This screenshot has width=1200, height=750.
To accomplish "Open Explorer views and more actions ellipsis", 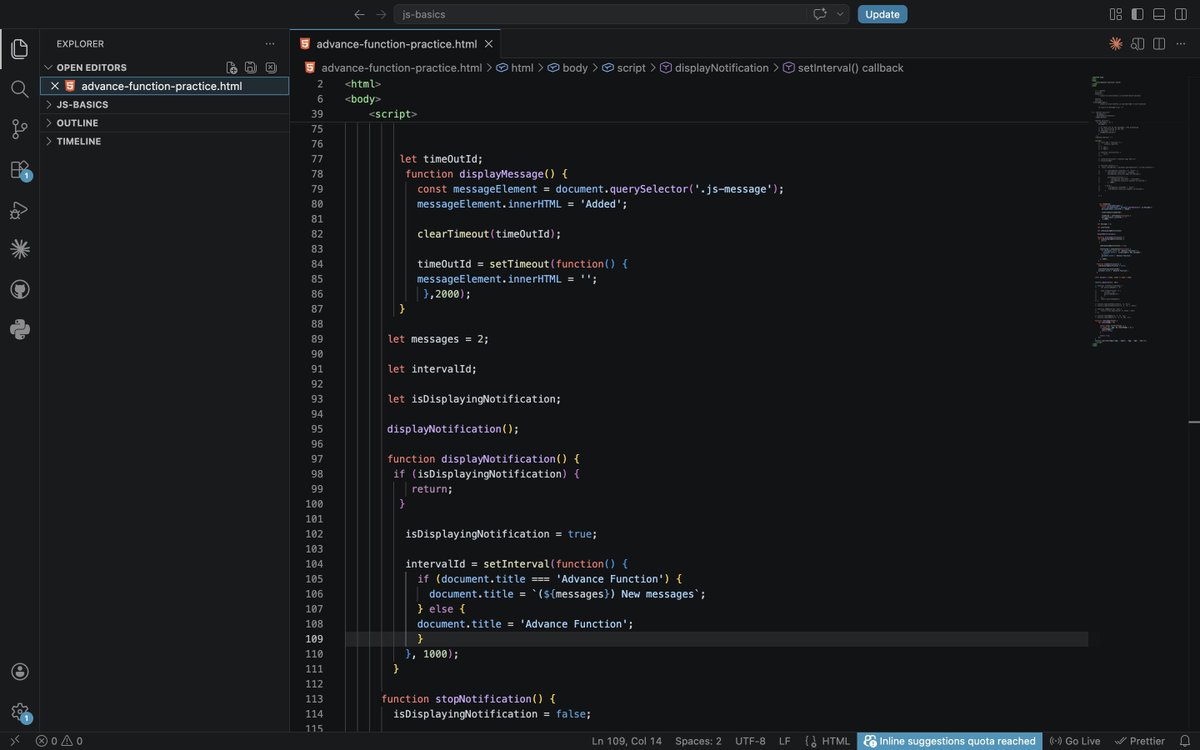I will 270,44.
